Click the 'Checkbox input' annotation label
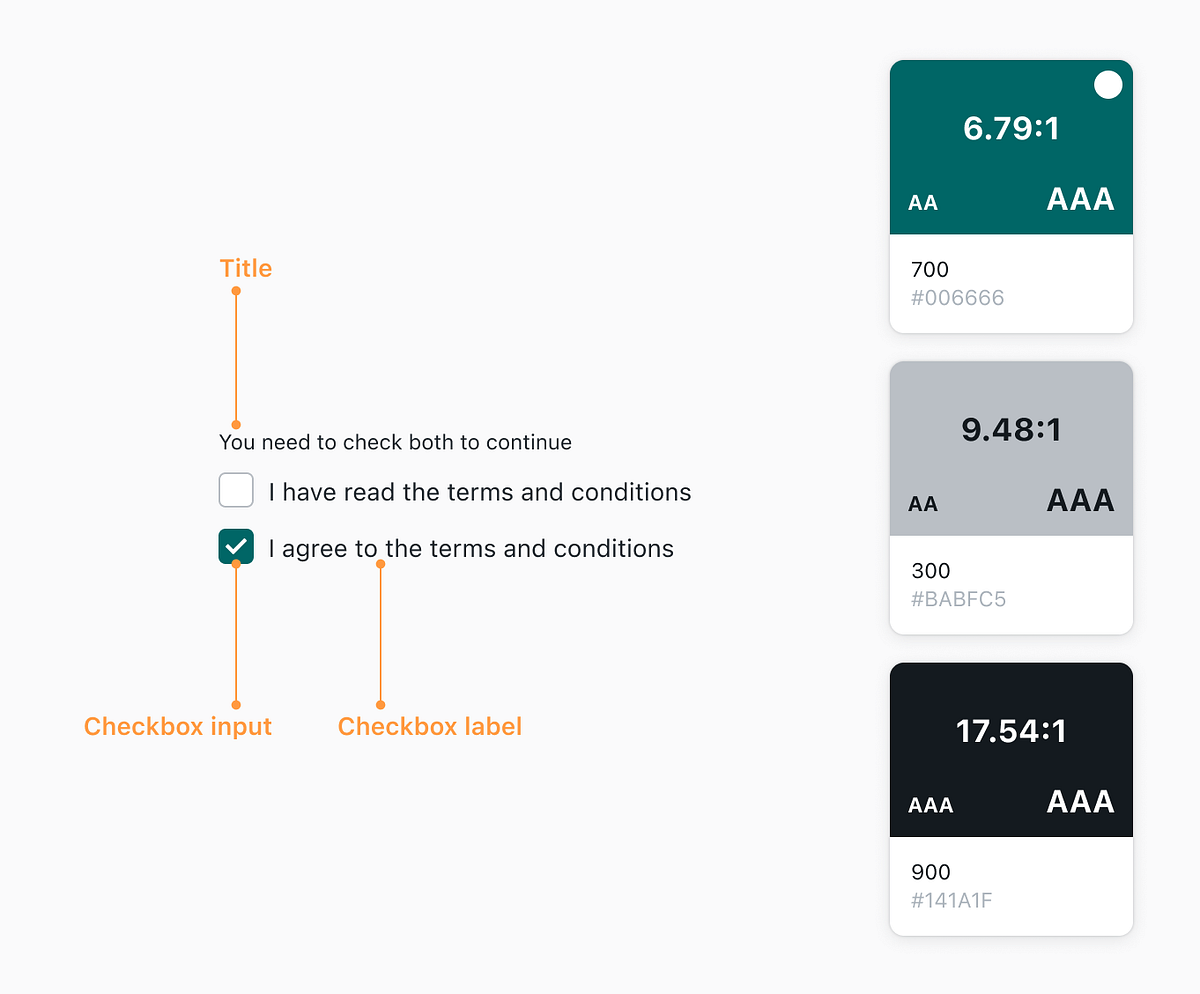Image resolution: width=1200 pixels, height=994 pixels. click(177, 726)
